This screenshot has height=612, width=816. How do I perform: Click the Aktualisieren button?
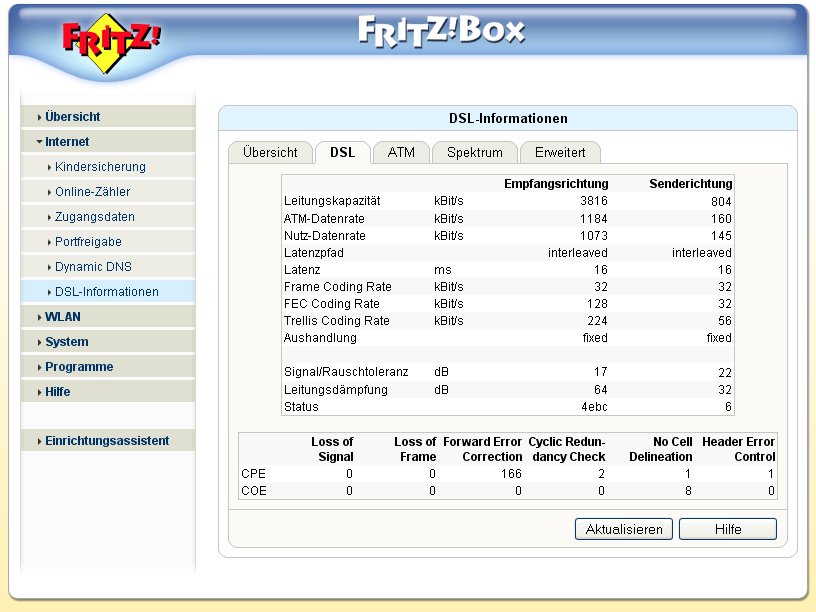tap(624, 529)
